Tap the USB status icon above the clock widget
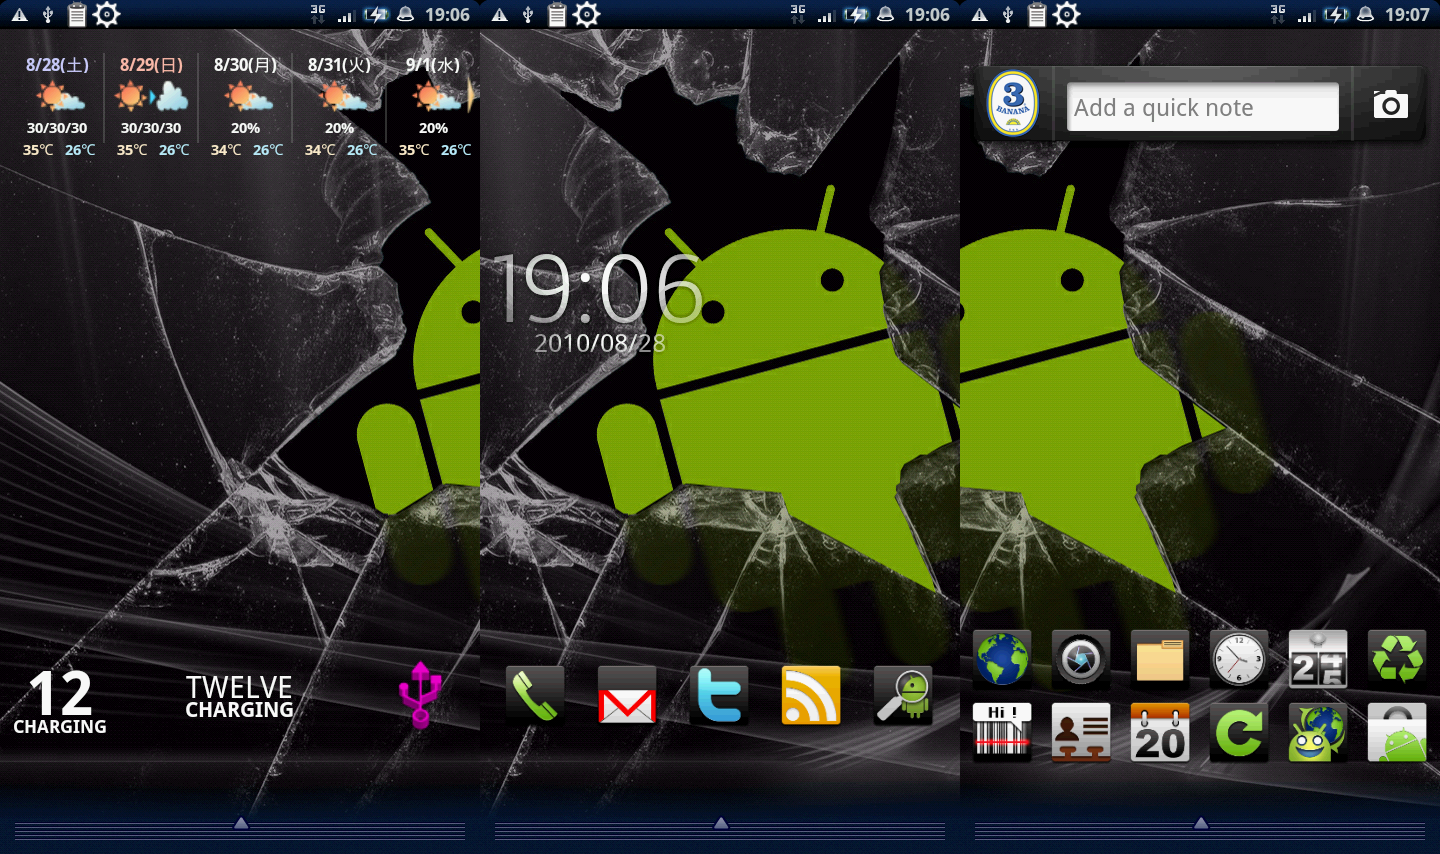The height and width of the screenshot is (854, 1440). coord(528,15)
